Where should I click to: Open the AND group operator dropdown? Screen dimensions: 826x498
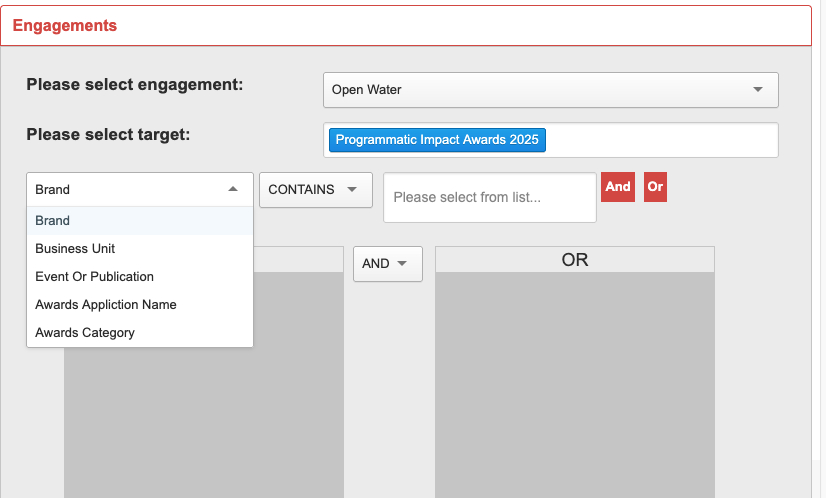click(388, 263)
